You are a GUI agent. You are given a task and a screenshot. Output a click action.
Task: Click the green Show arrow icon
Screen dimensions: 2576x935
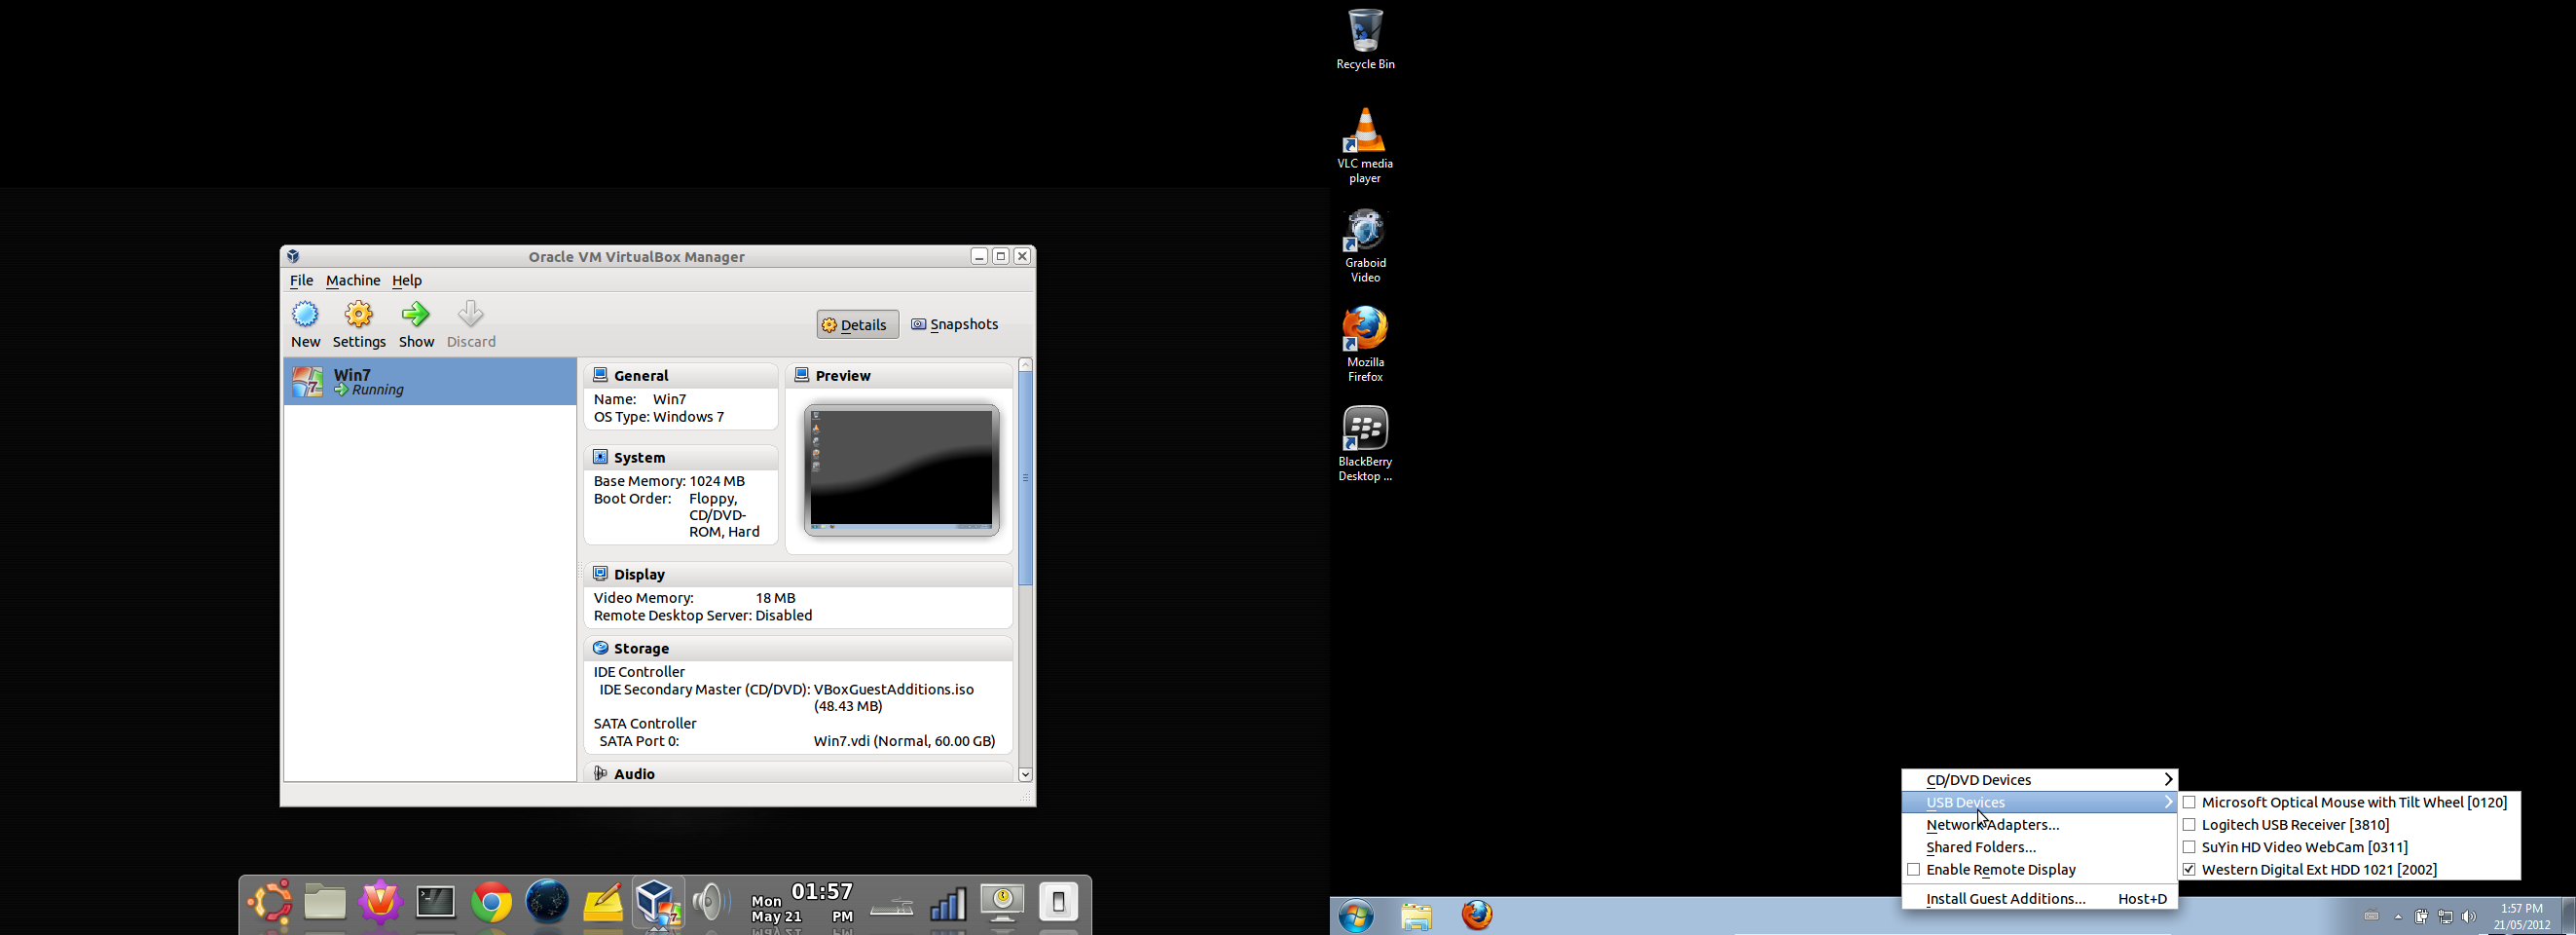coord(416,315)
